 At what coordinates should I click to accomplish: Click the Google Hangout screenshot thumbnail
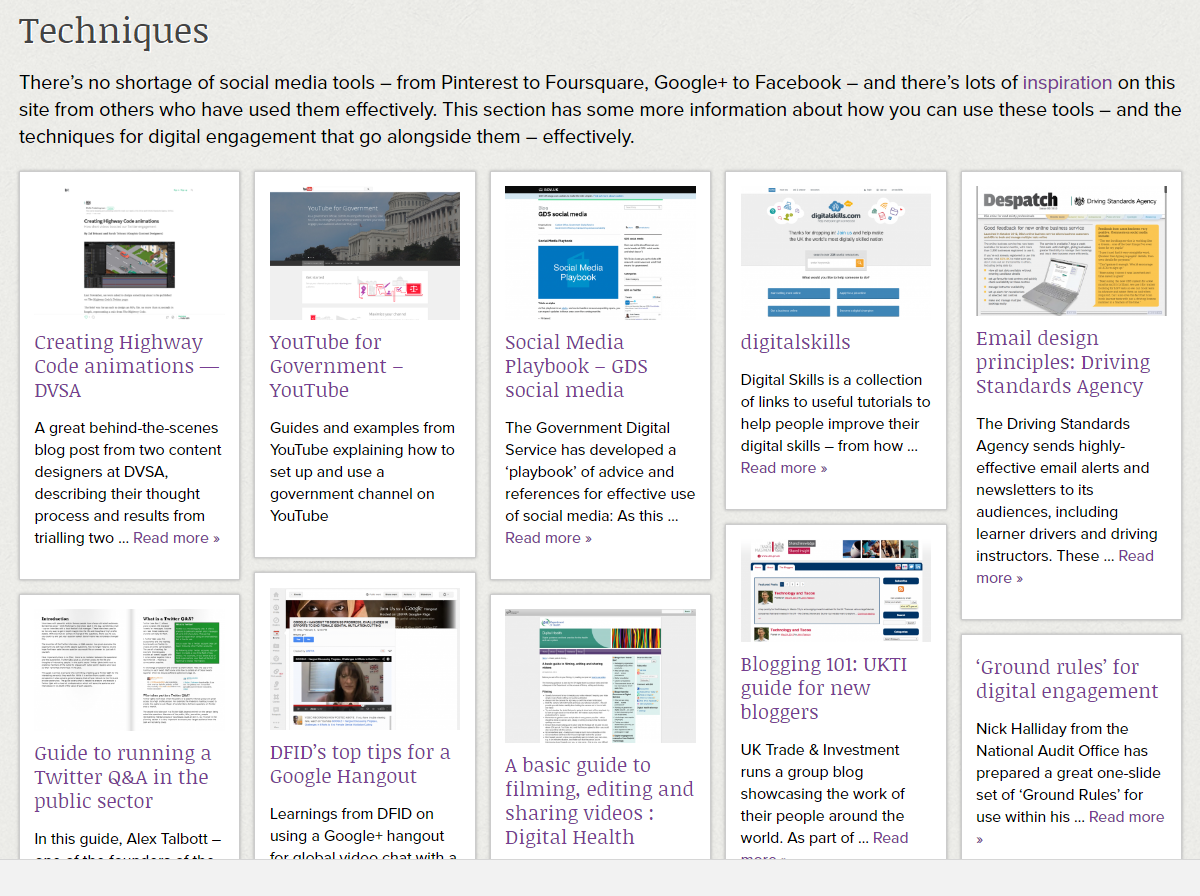coord(364,658)
